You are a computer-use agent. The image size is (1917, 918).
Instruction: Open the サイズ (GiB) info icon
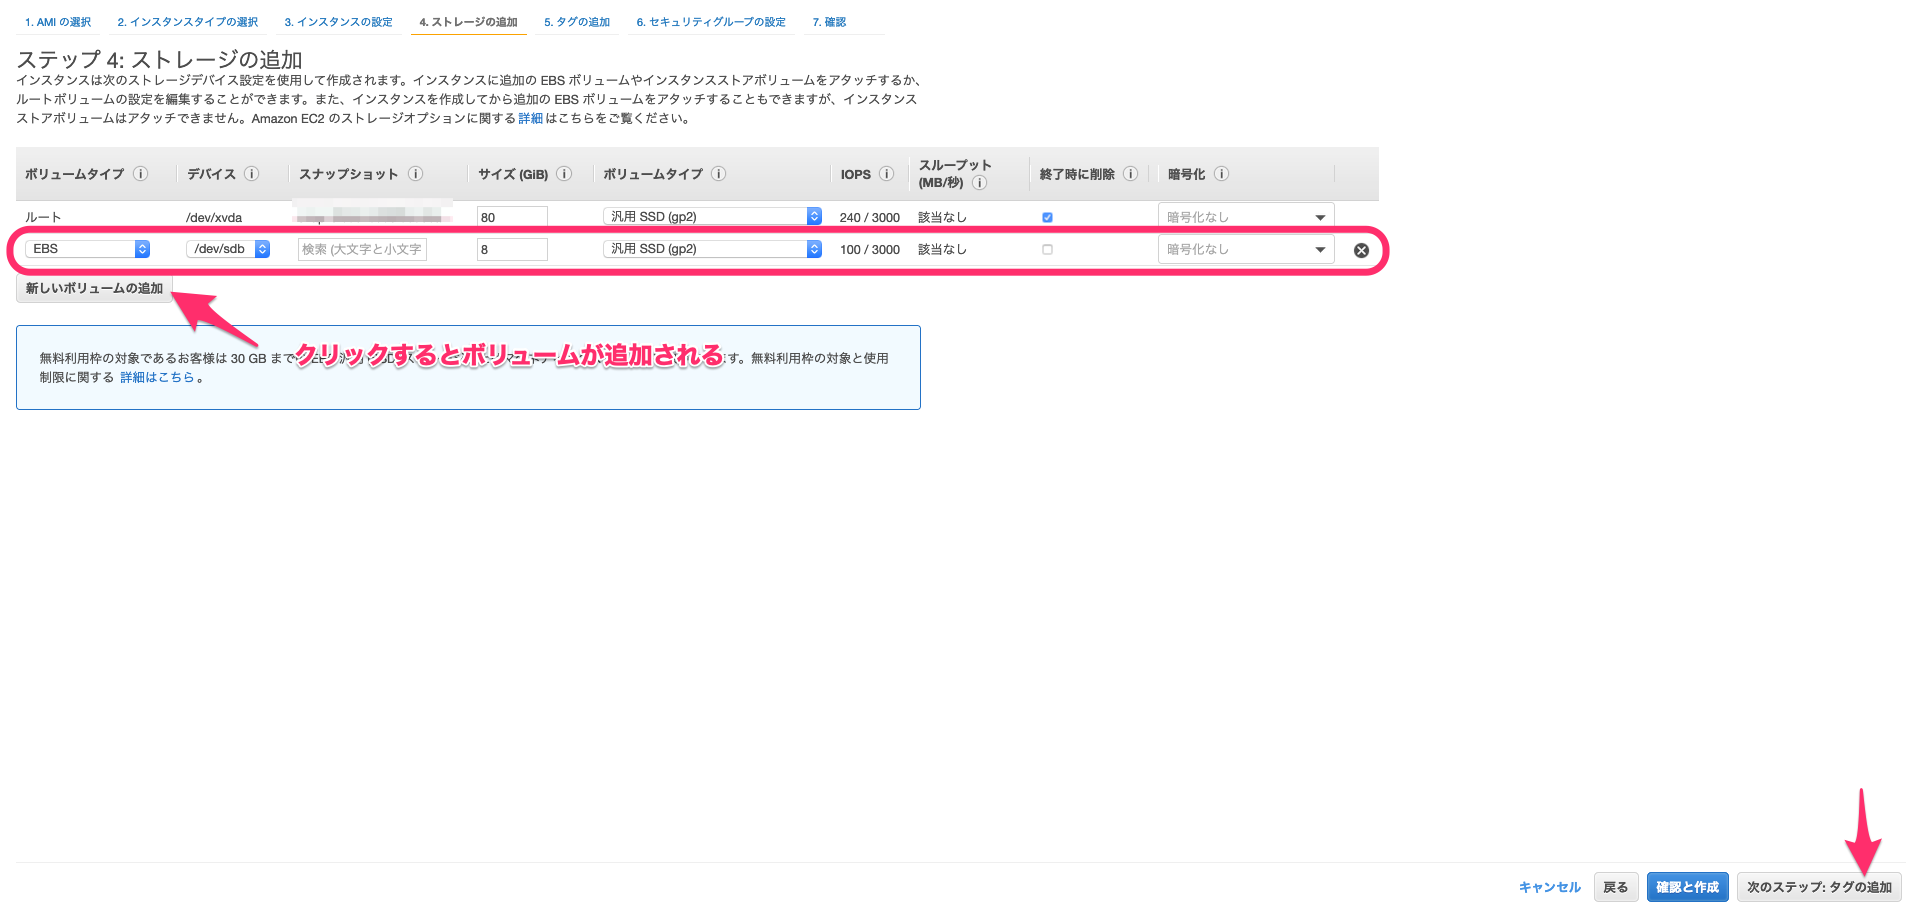(563, 173)
